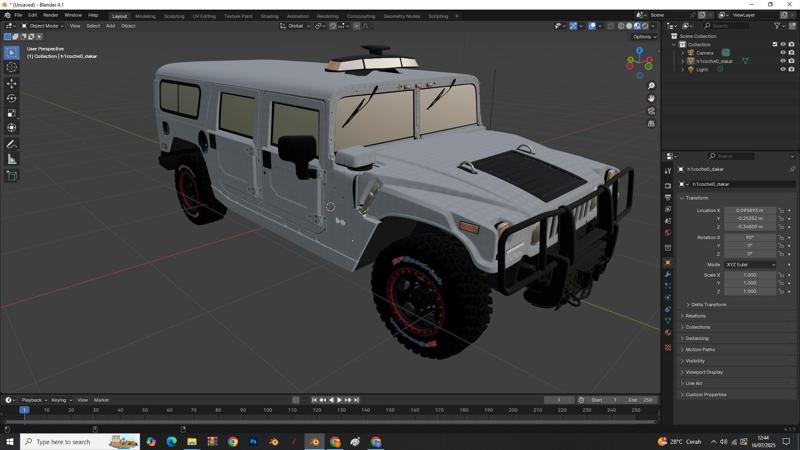Open the Texture properties tab
Screen dimensions: 800x450
click(668, 347)
